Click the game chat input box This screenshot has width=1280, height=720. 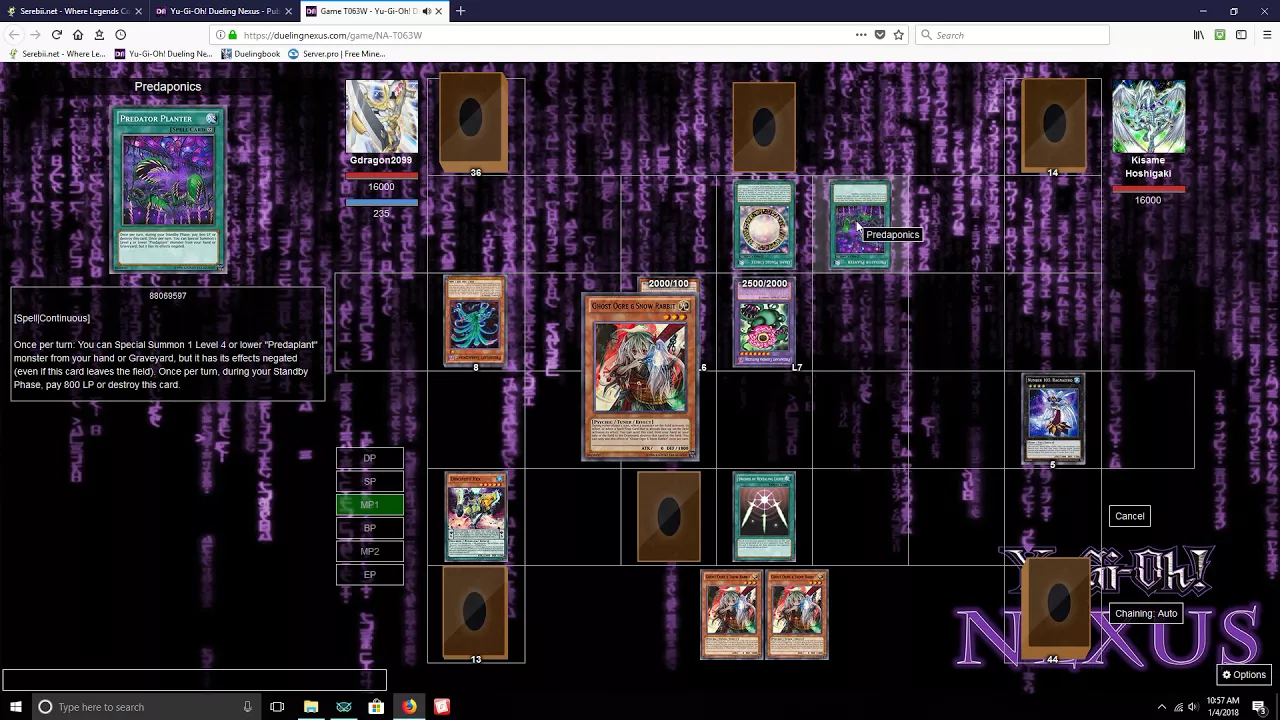[x=194, y=680]
